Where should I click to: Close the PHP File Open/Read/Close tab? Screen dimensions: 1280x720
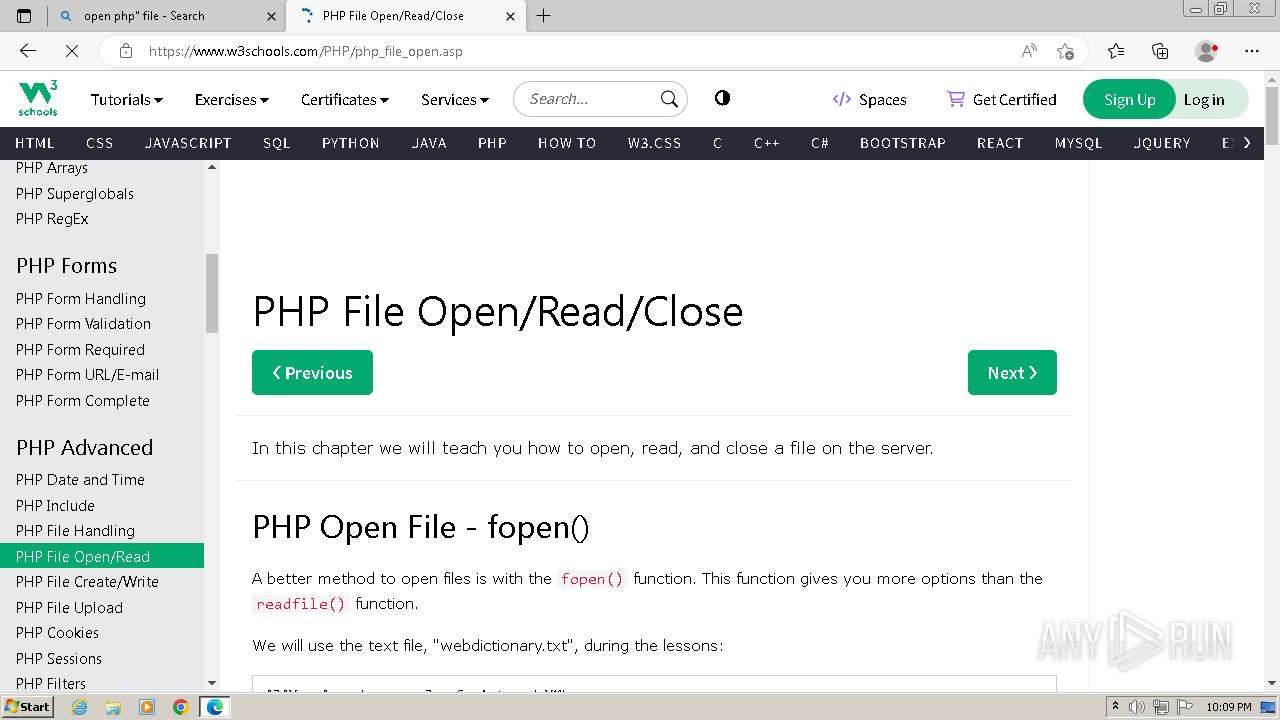[x=510, y=16]
